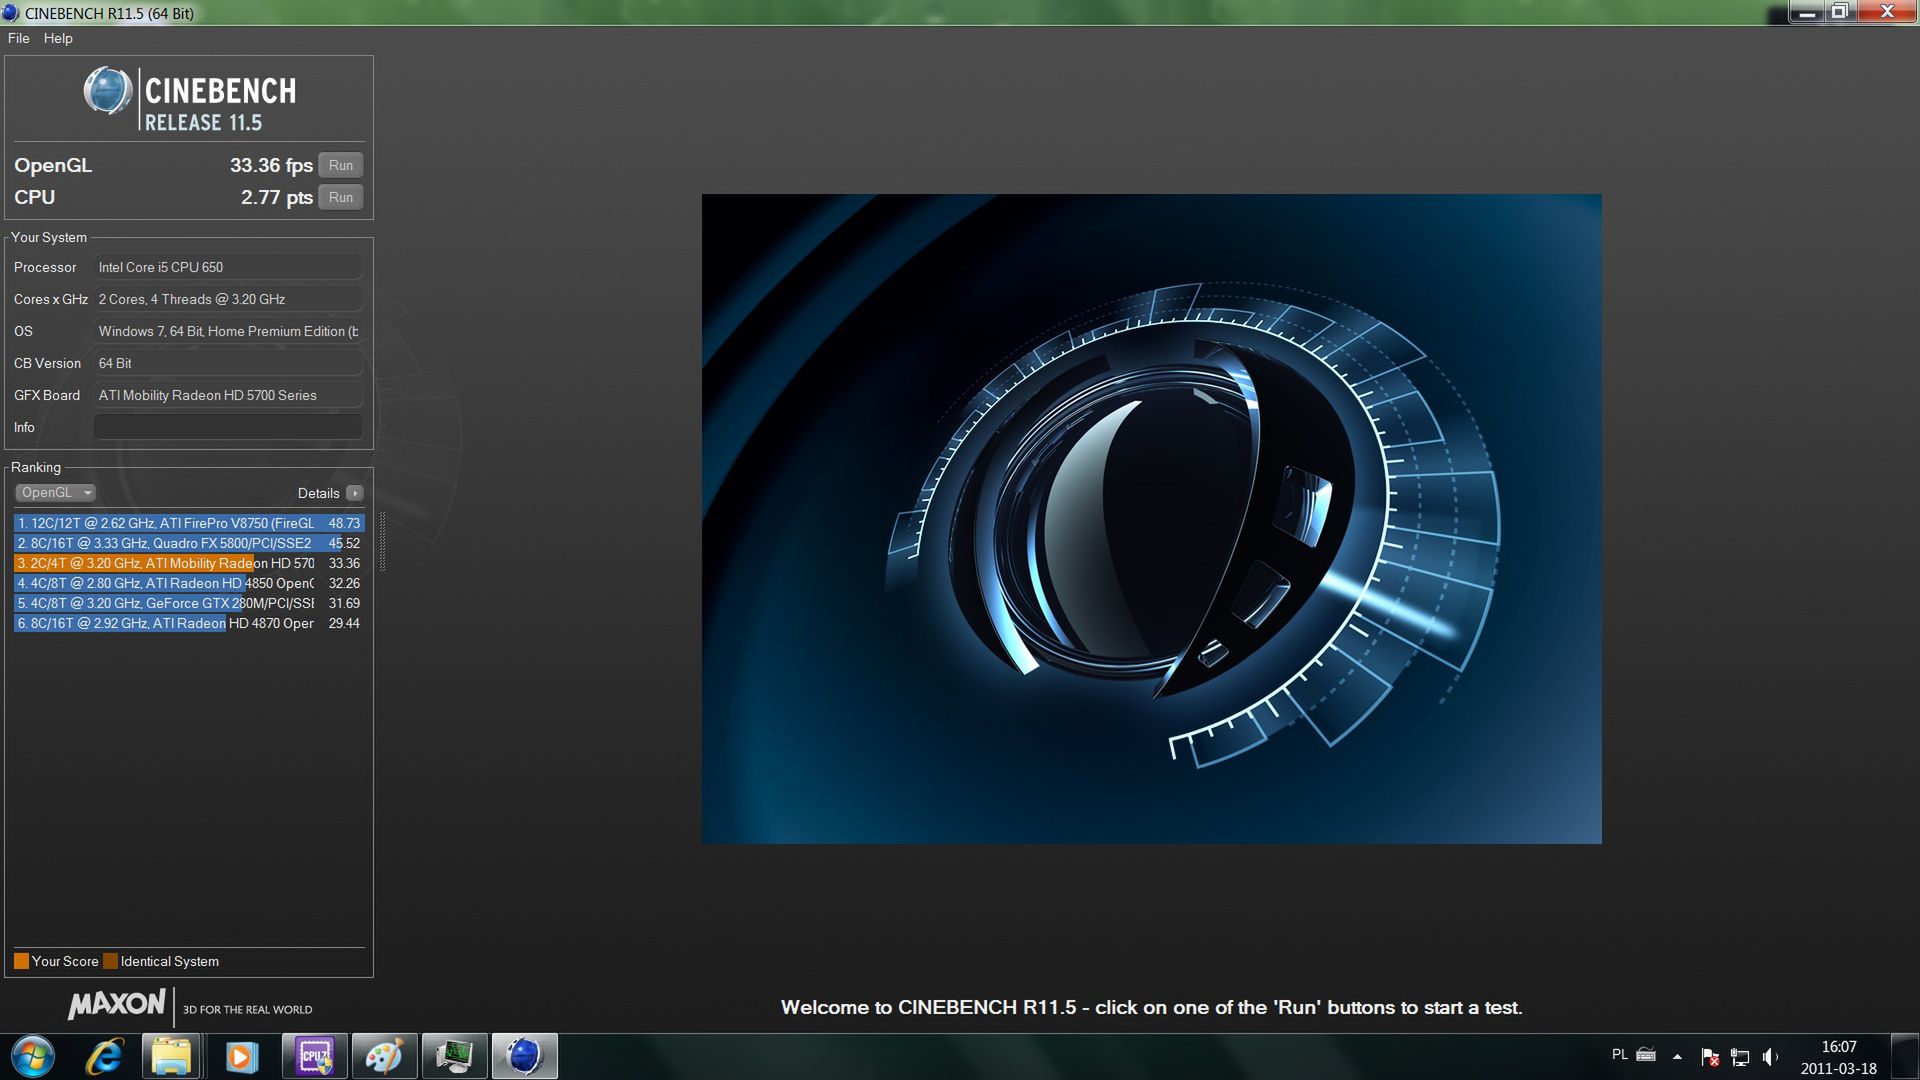The width and height of the screenshot is (1920, 1080).
Task: Open the volume speaker tray icon
Action: [1769, 1056]
